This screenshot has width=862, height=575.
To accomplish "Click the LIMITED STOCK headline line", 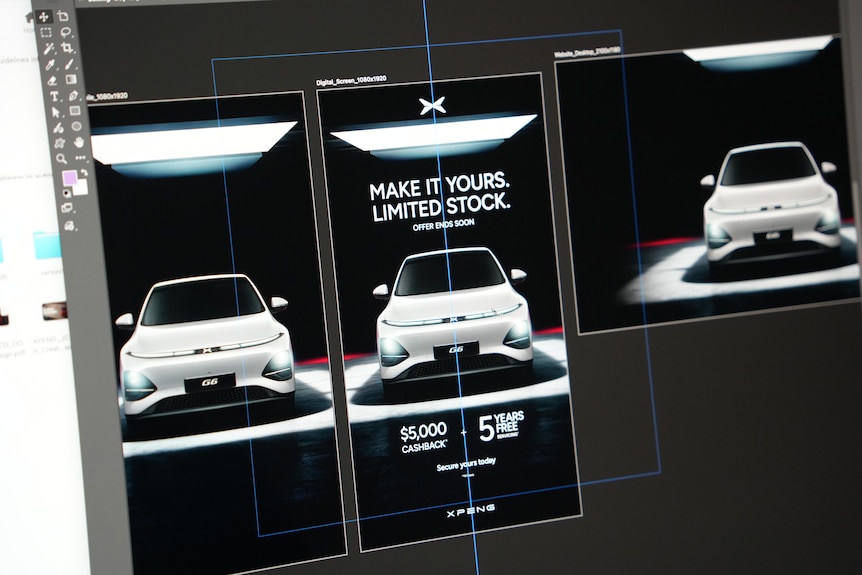I will click(442, 208).
